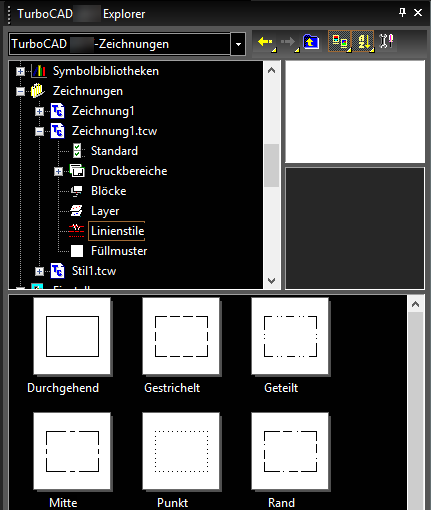Click tree scrollbar up arrow
Viewport: 431px width, 510px height.
(x=272, y=70)
